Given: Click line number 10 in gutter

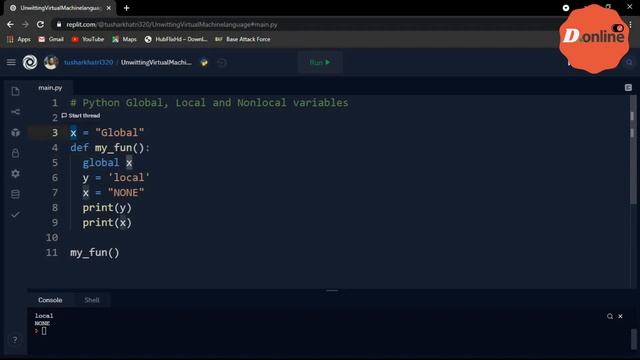Looking at the screenshot, I should point(52,238).
